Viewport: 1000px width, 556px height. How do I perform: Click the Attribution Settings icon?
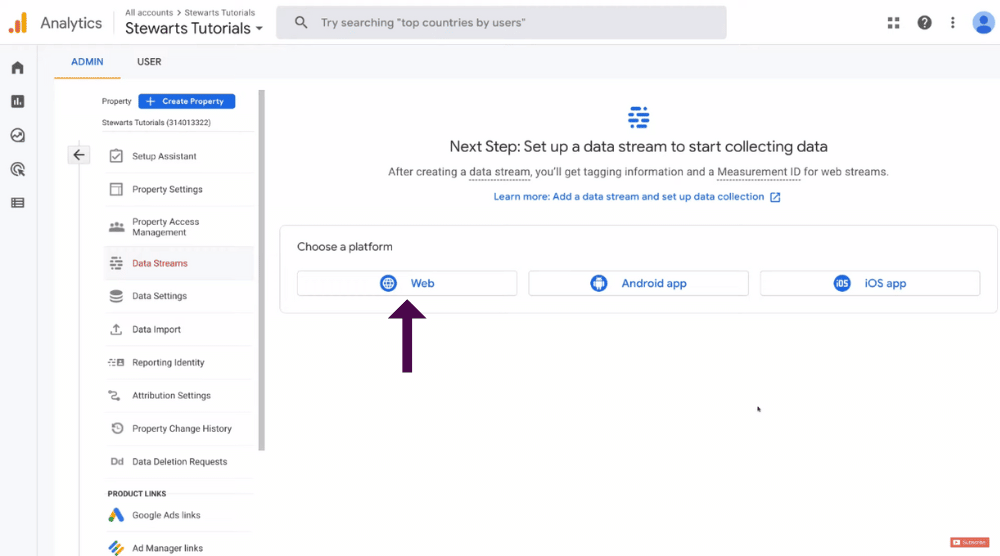[x=114, y=395]
